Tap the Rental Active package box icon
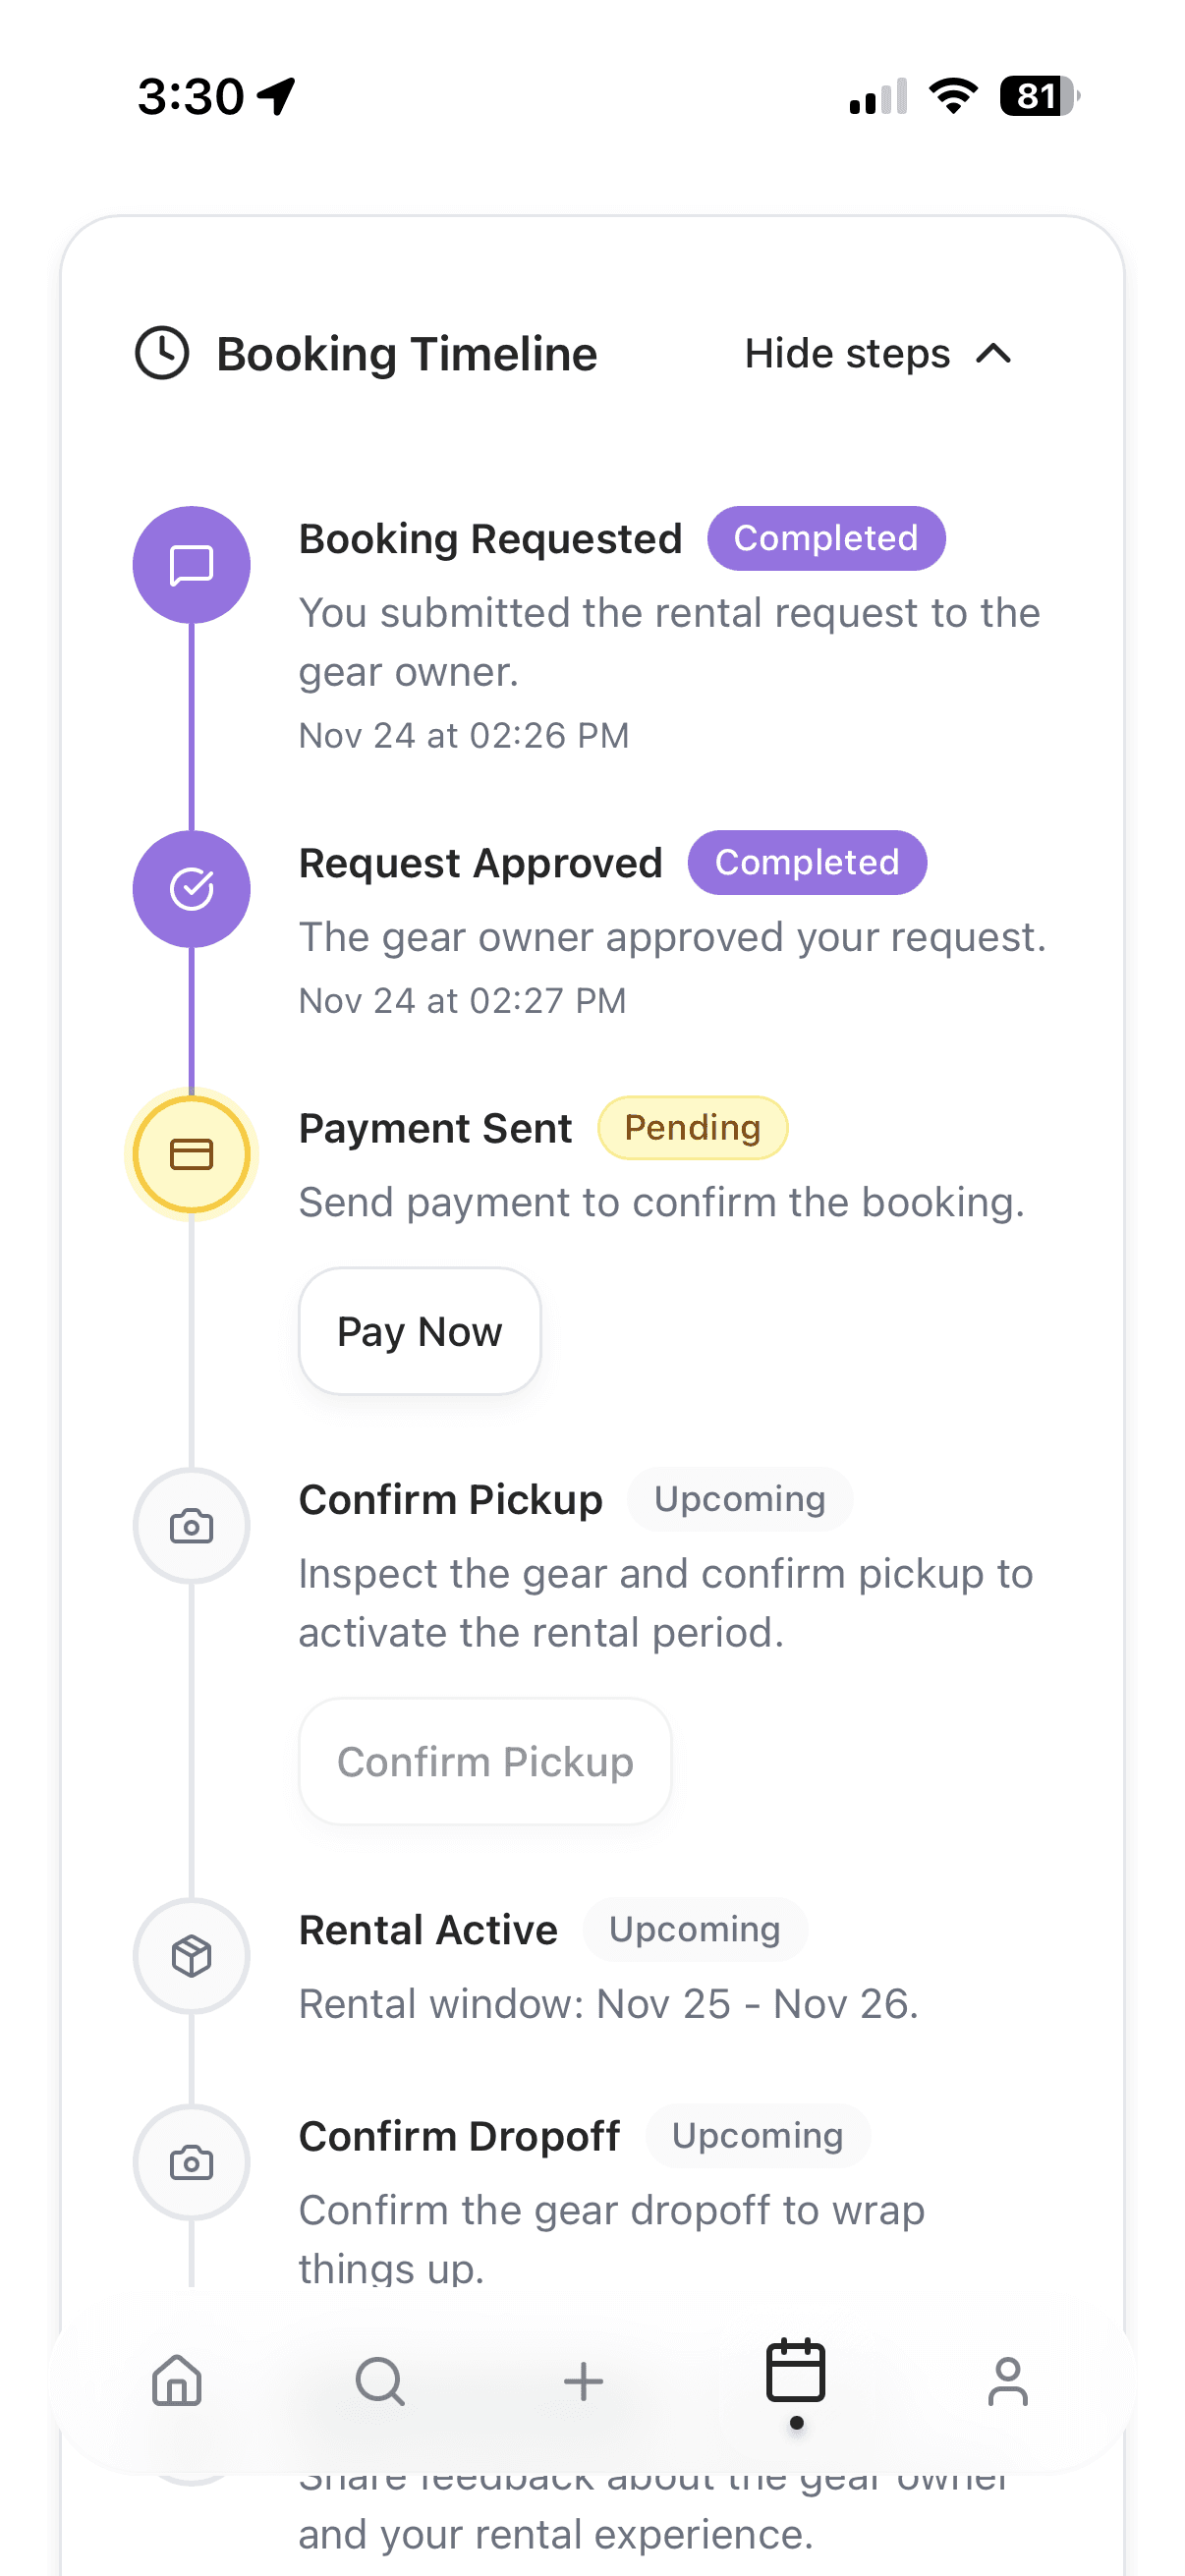Image resolution: width=1185 pixels, height=2576 pixels. click(191, 1956)
